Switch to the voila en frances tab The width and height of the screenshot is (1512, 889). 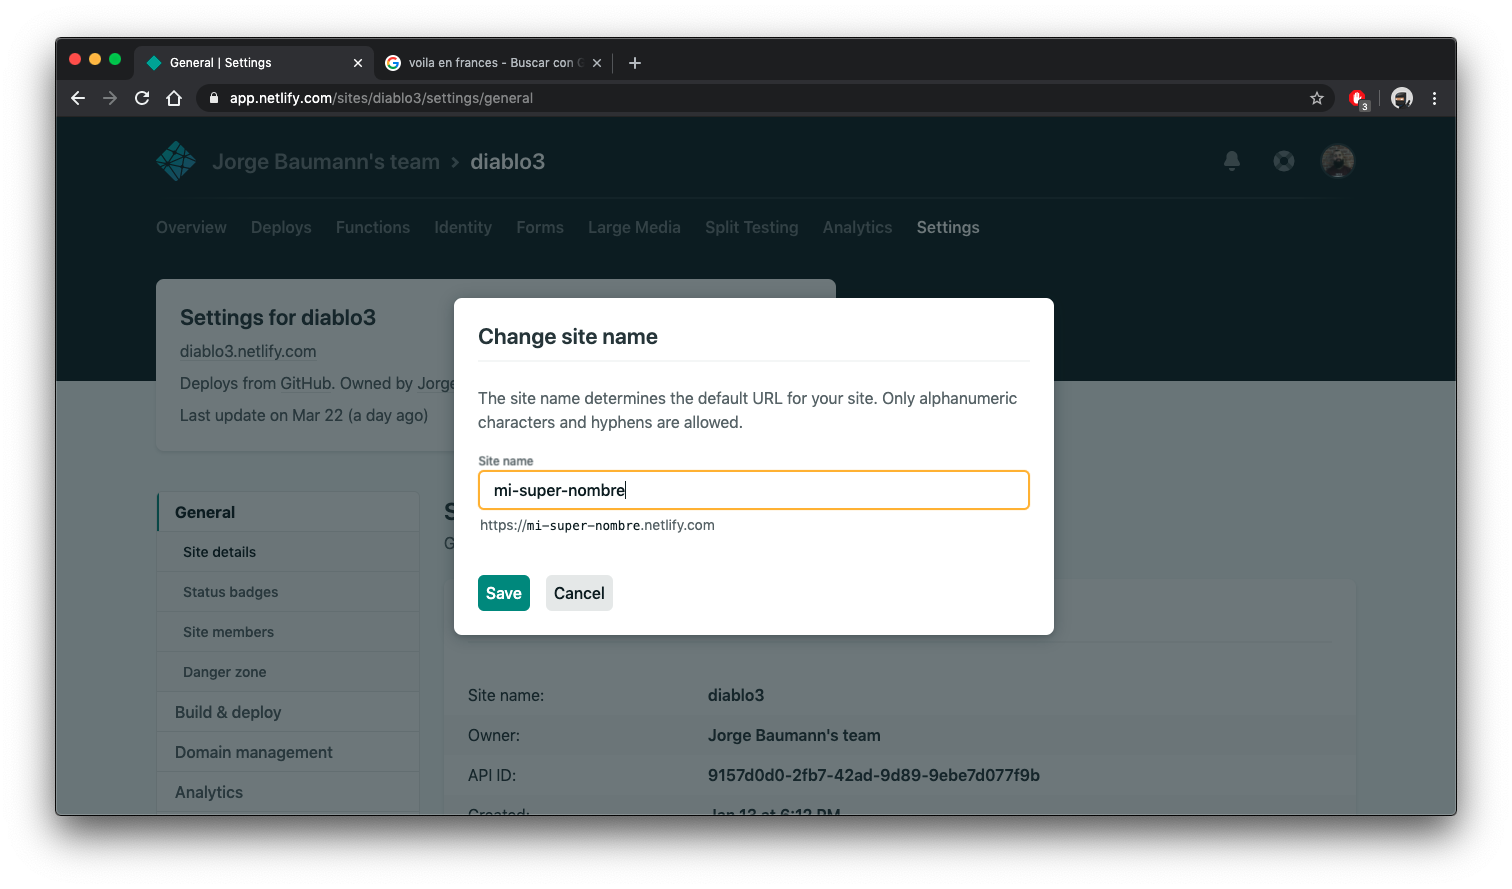(492, 63)
